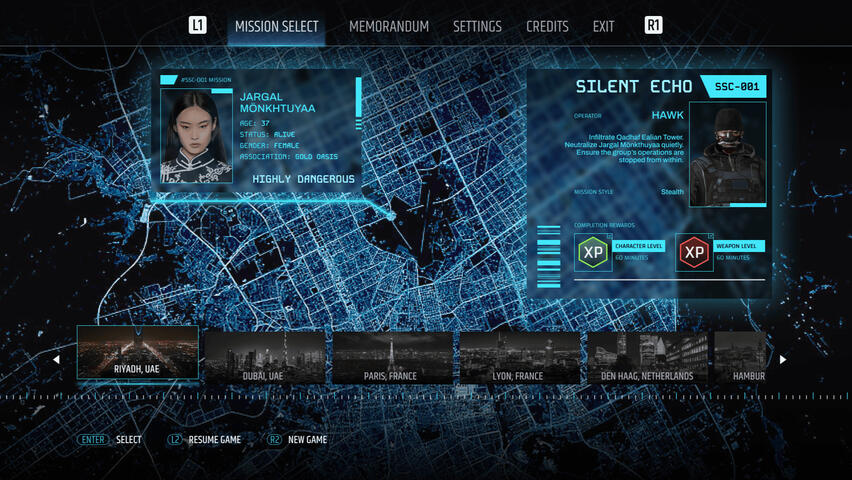Pick the Paris, France mission thumbnail

(x=392, y=357)
